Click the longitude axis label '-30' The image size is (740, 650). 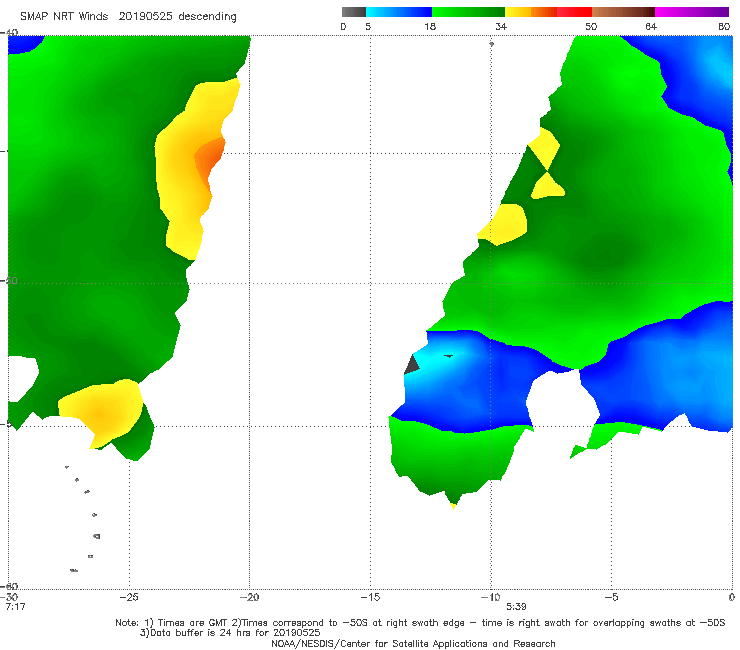[x=11, y=597]
